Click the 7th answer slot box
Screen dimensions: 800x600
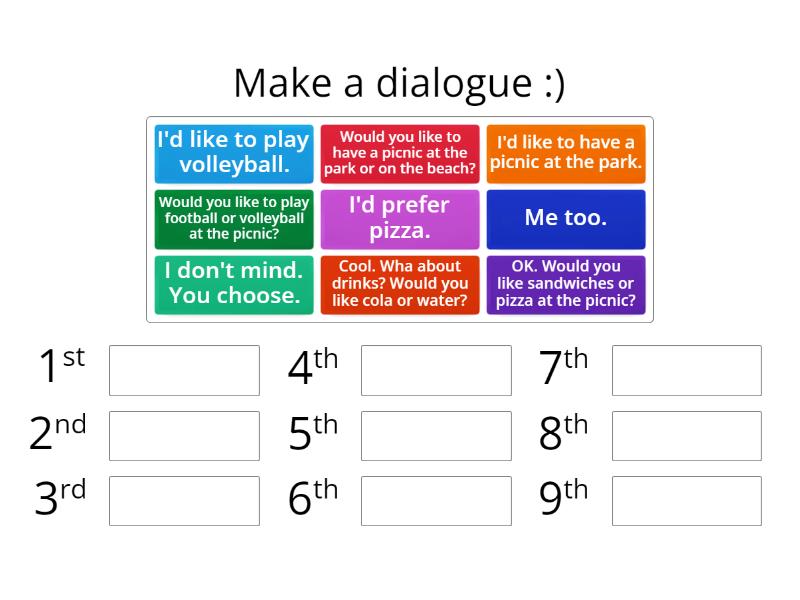[x=687, y=370]
